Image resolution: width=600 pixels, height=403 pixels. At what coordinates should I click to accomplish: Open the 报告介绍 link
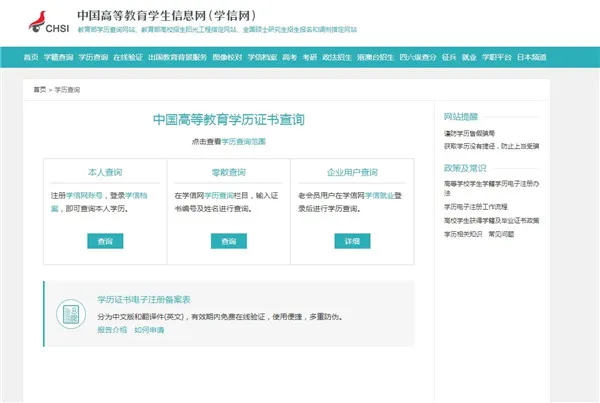[x=112, y=330]
